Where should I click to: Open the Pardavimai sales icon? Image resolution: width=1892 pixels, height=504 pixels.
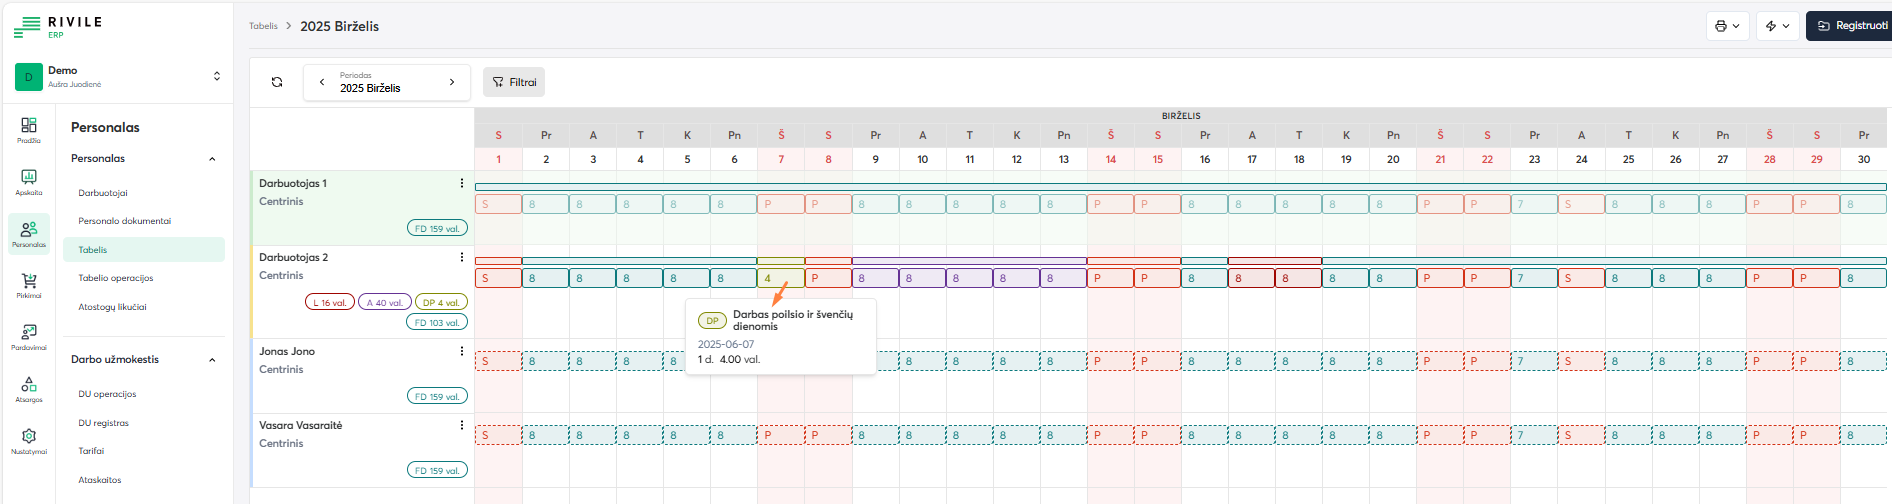[29, 336]
